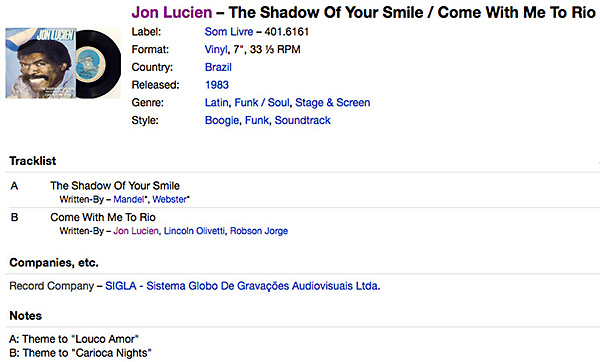Screen dimensions: 600x362
Task: Click the Brazil country link
Action: [x=218, y=67]
